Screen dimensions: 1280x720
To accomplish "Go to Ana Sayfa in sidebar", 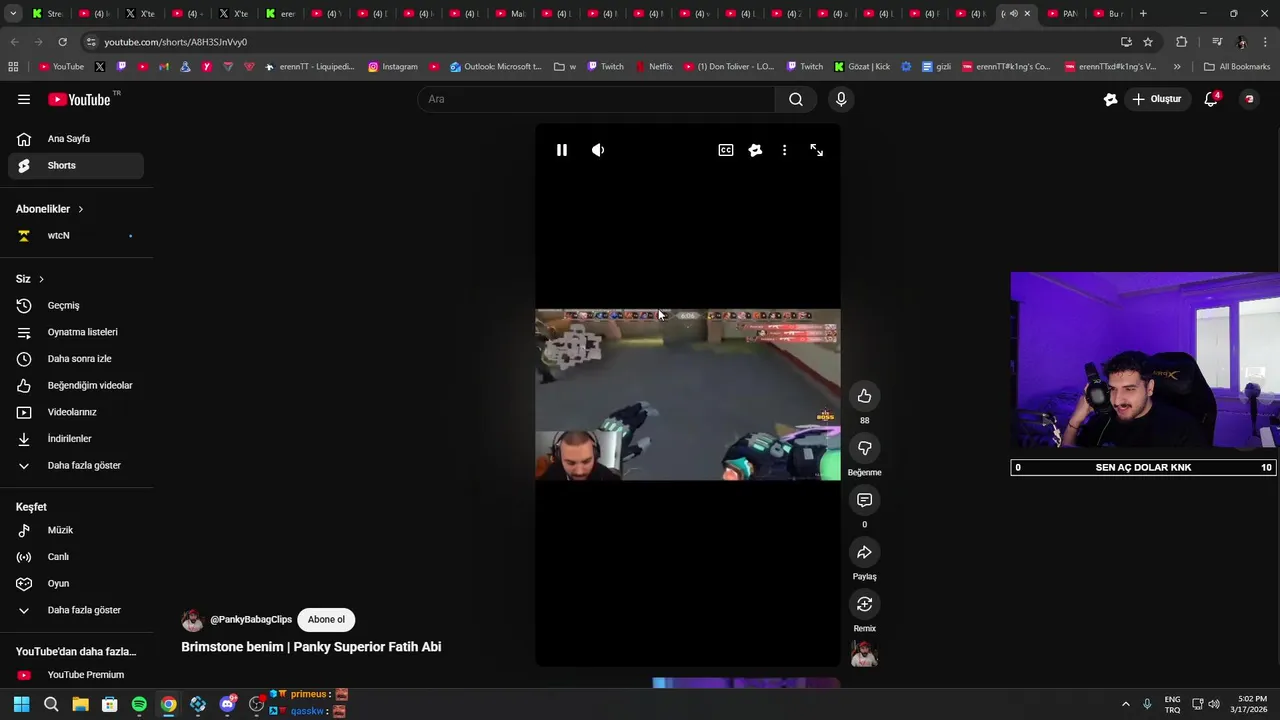I will pos(76,139).
